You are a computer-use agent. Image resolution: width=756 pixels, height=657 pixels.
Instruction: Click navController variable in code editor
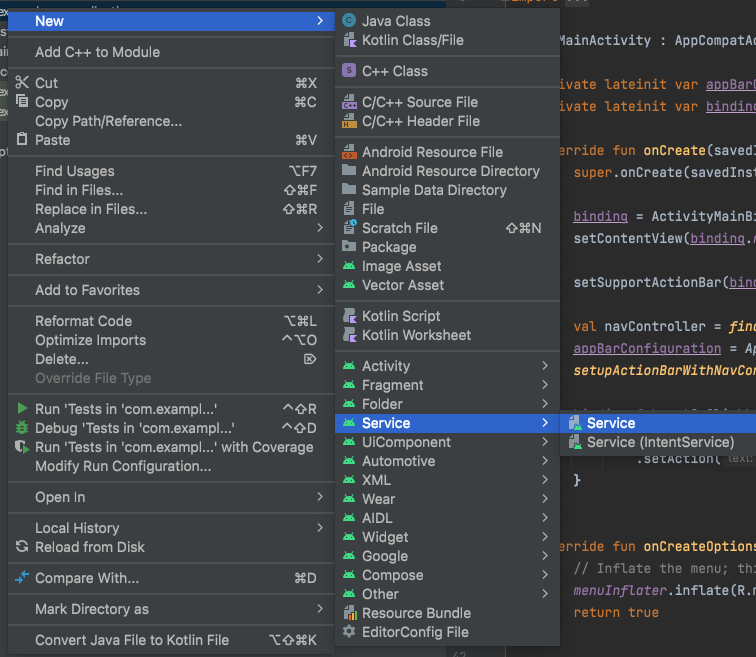[x=655, y=326]
